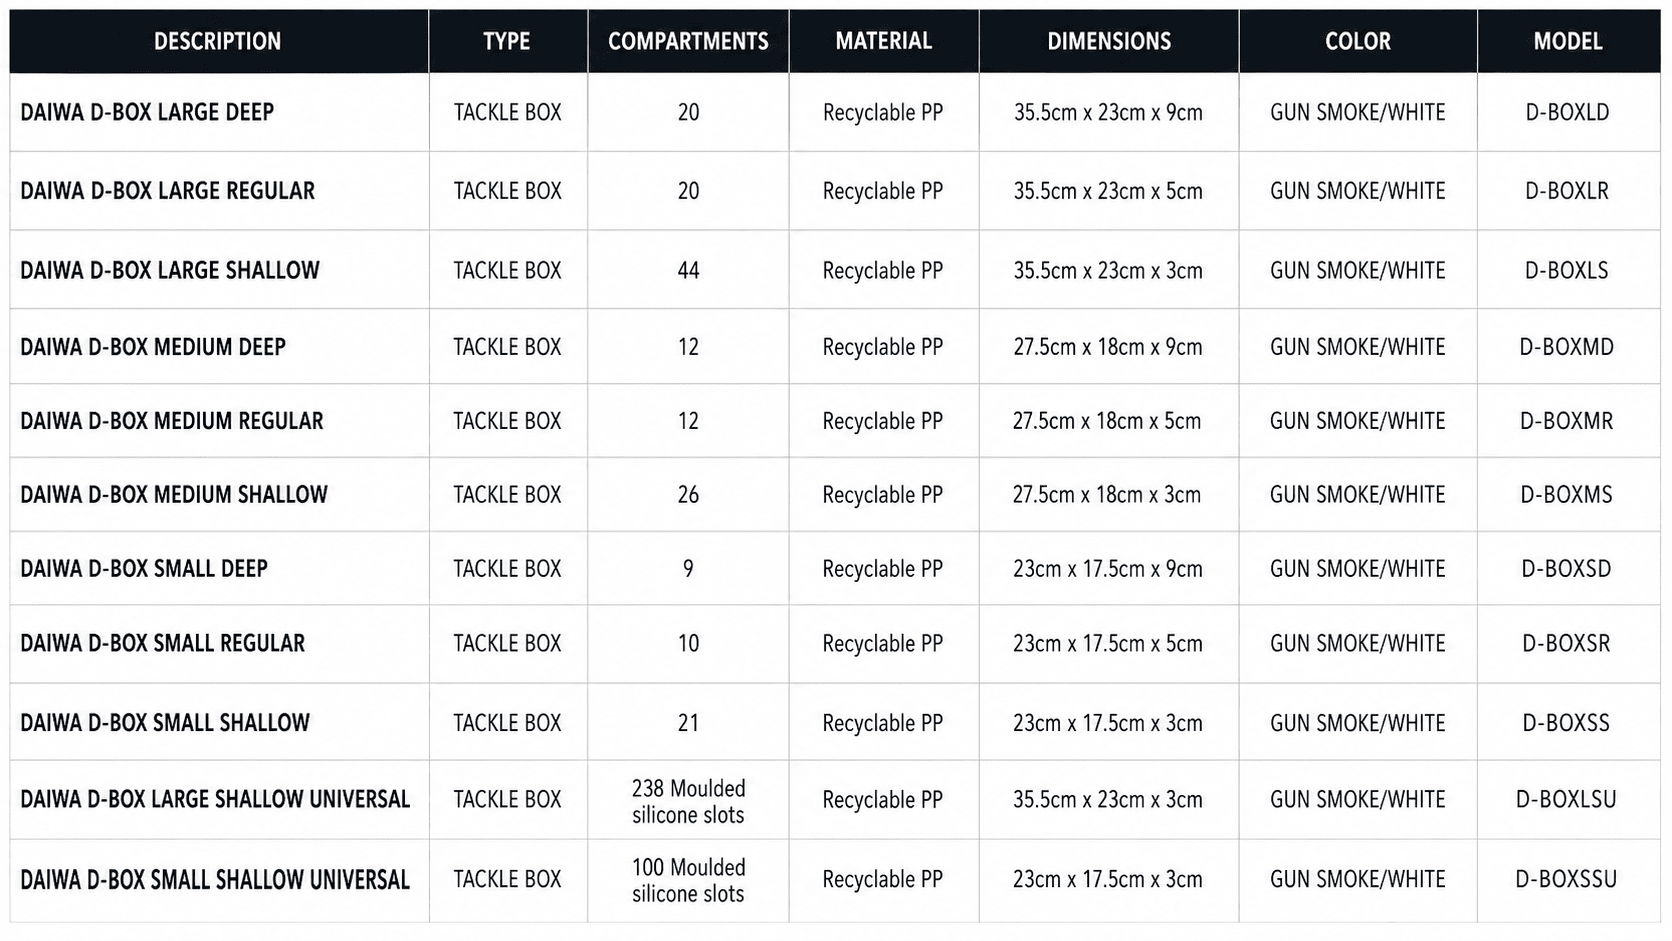Click model code D-BOXLR
Image resolution: width=1672 pixels, height=941 pixels.
pos(1567,190)
